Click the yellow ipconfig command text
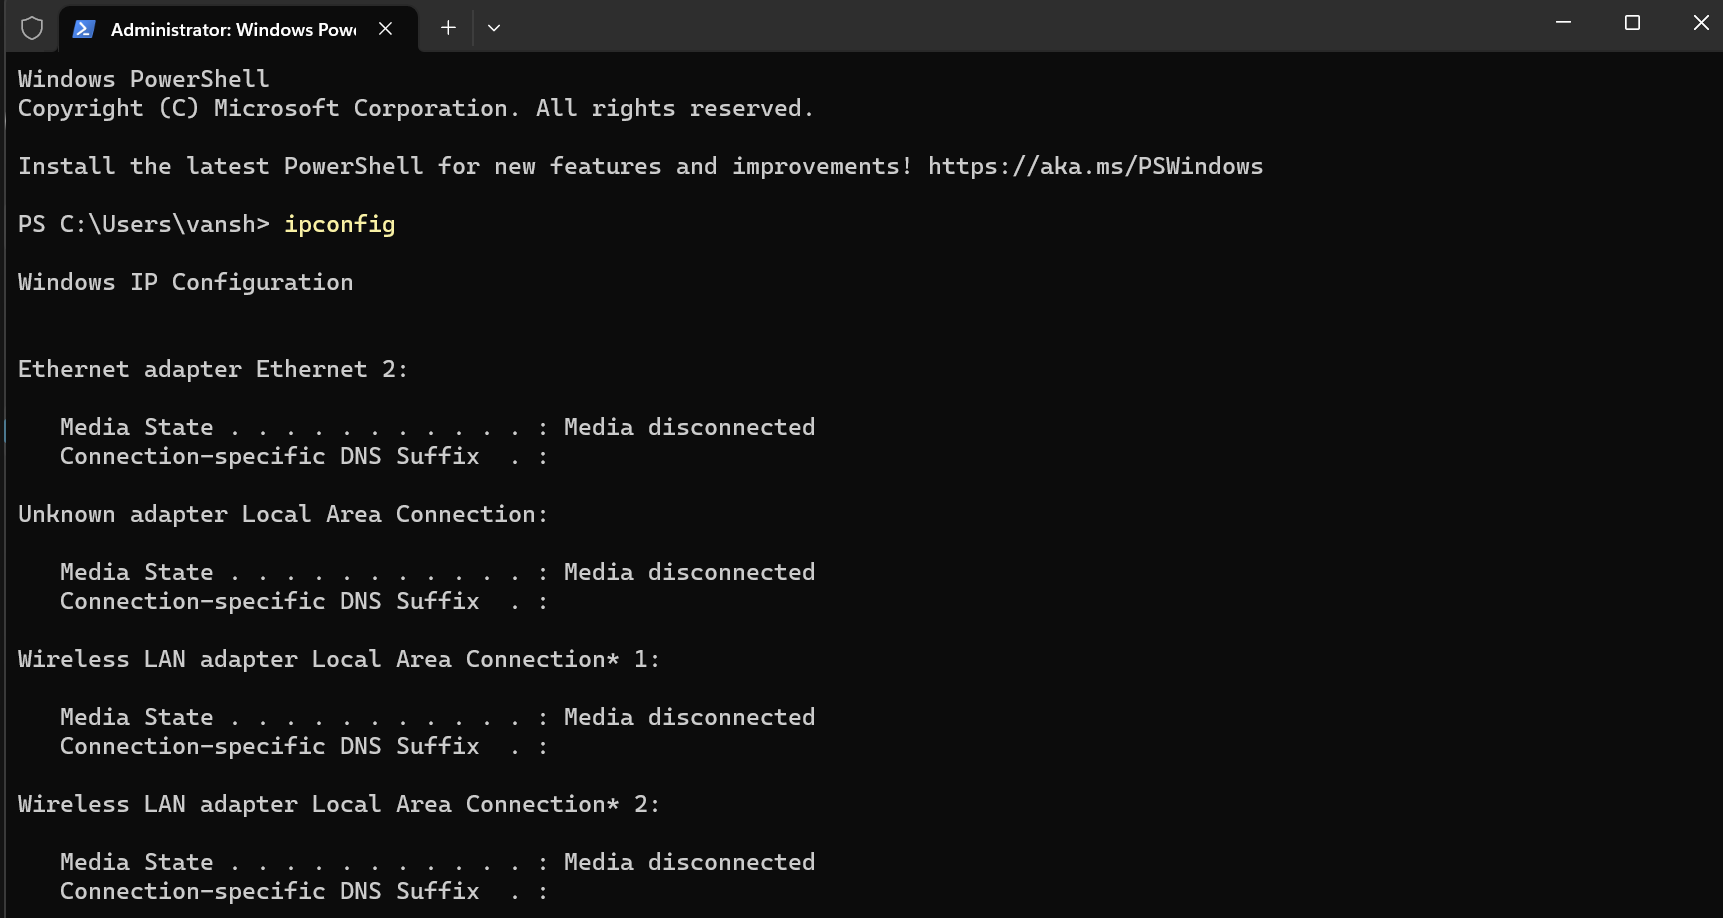1723x918 pixels. [339, 224]
